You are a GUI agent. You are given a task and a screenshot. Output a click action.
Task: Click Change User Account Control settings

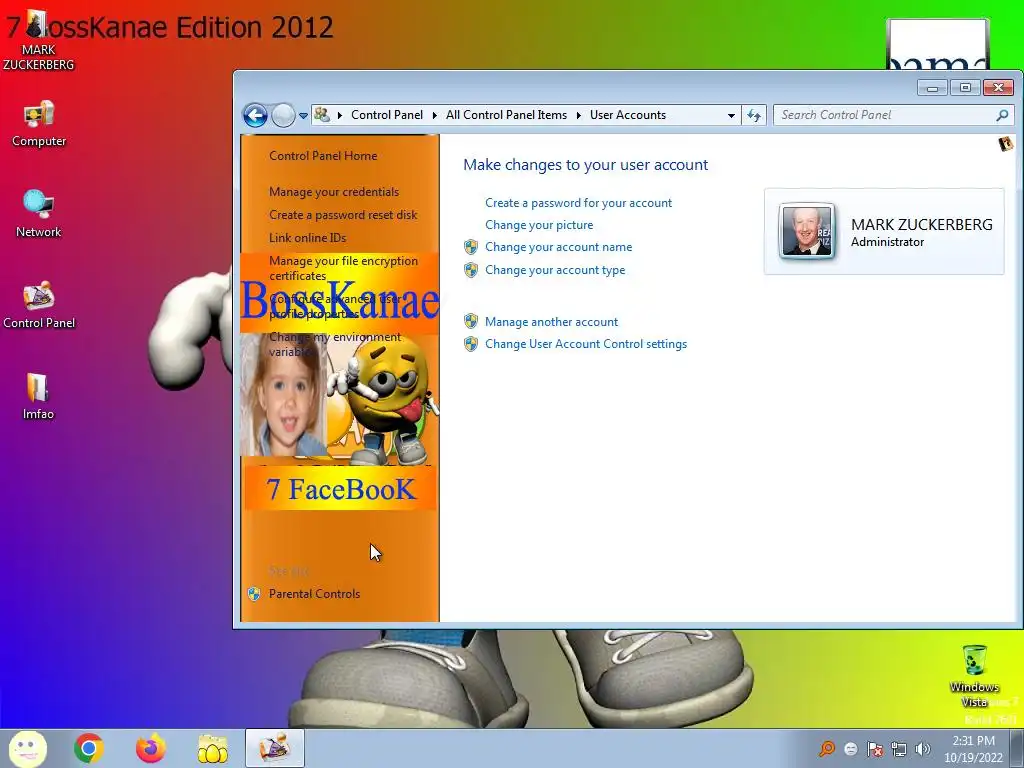(x=586, y=344)
